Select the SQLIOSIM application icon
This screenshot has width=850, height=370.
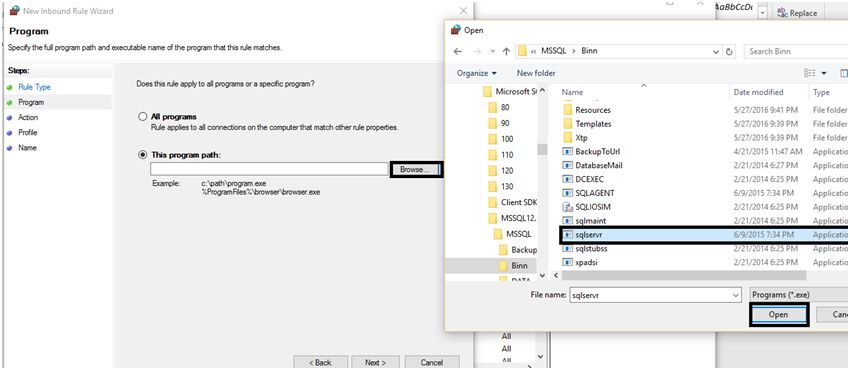568,206
